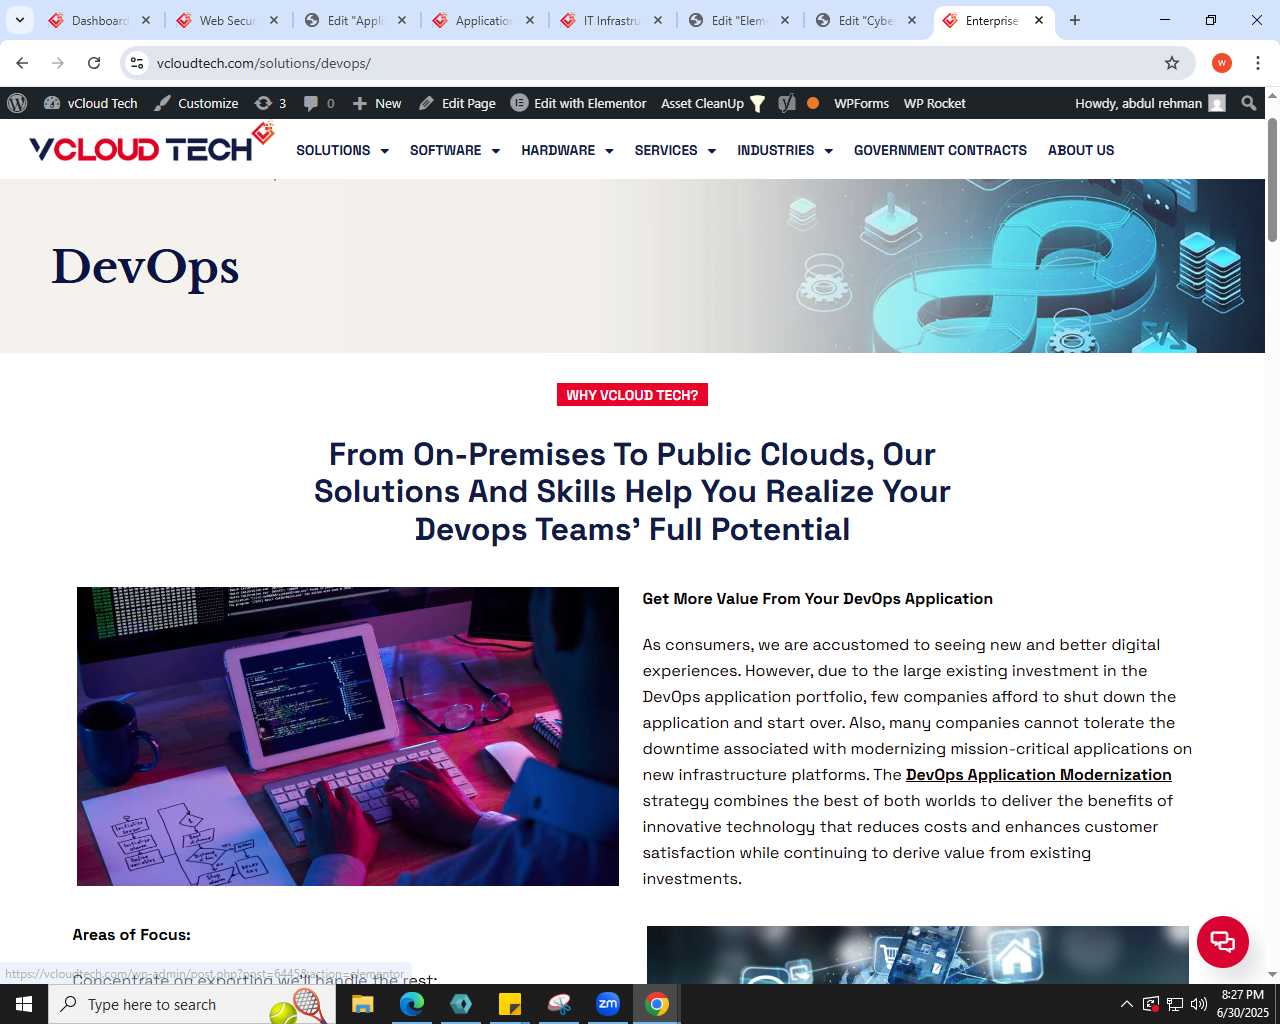
Task: Open the vCloud Tech dashboard link
Action: coord(91,103)
